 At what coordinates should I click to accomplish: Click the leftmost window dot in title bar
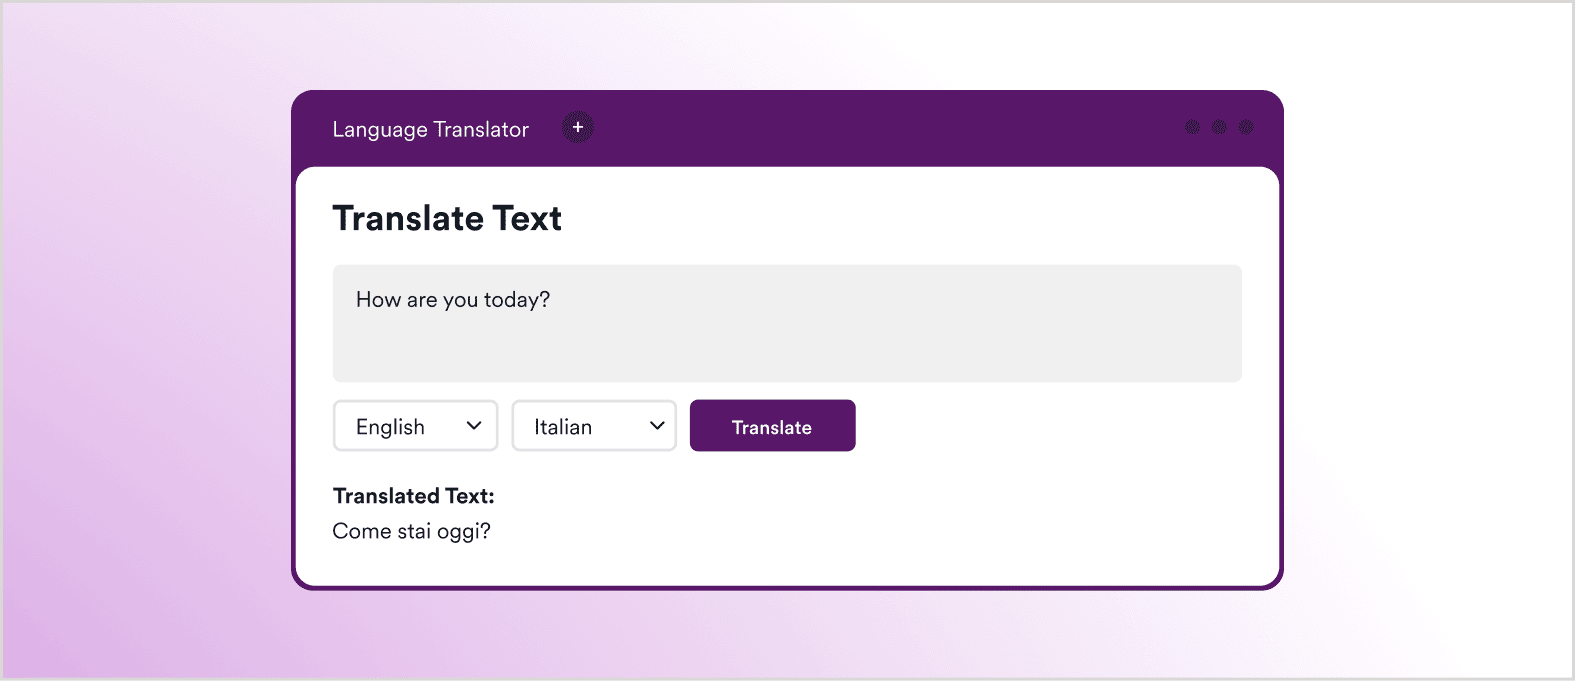(x=1192, y=127)
